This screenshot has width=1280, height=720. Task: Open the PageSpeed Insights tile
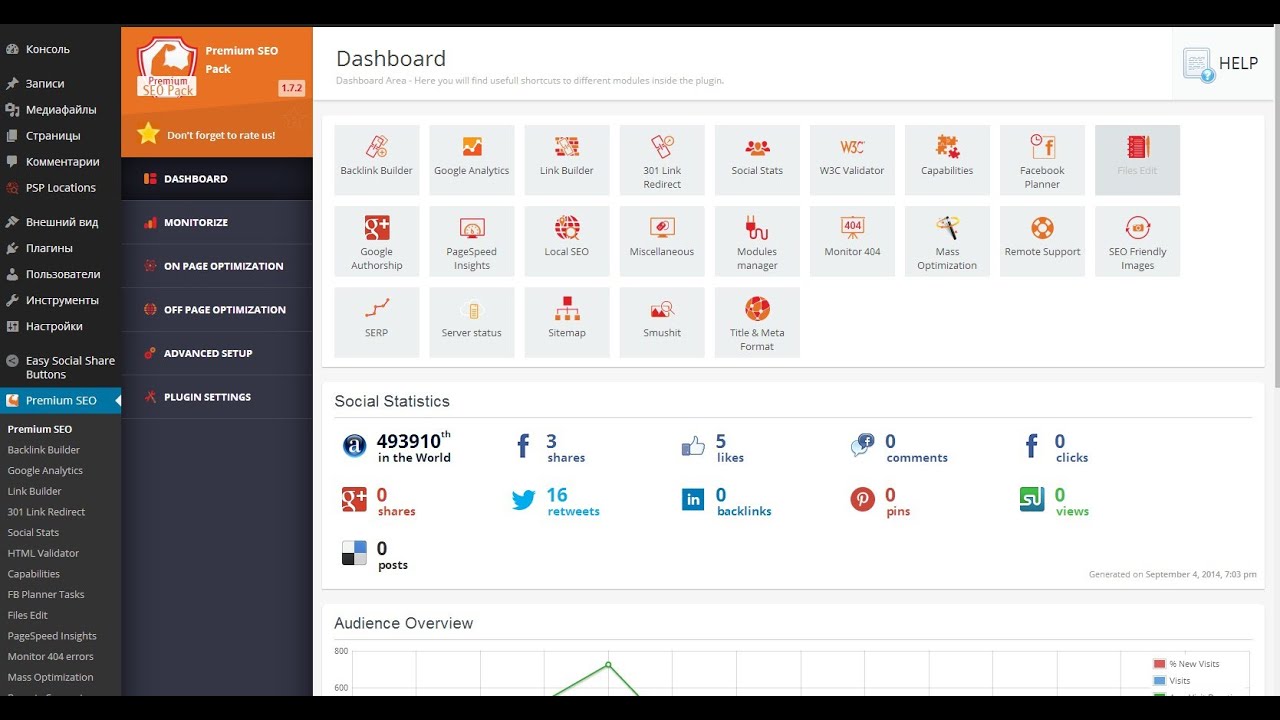tap(472, 241)
